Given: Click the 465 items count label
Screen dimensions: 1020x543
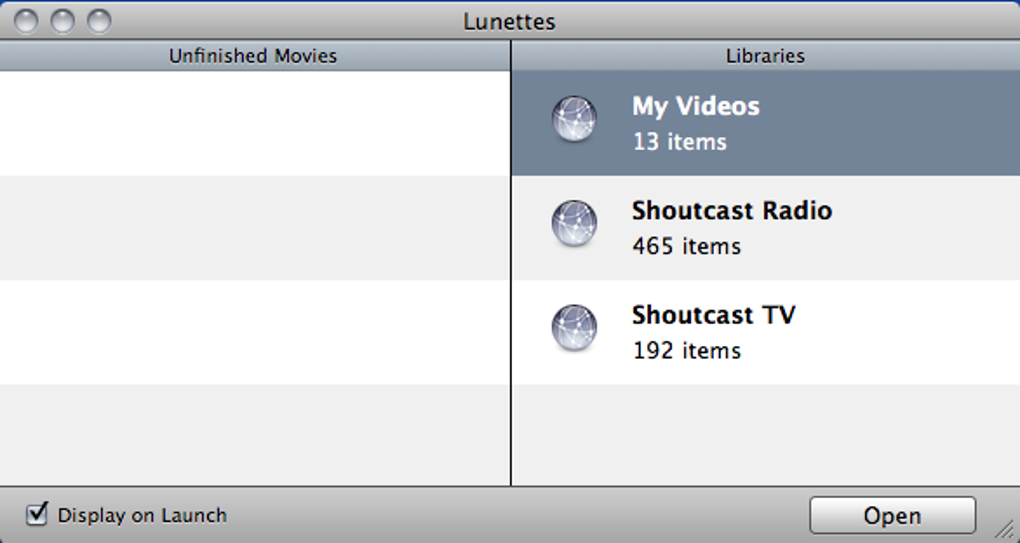Looking at the screenshot, I should tap(686, 246).
